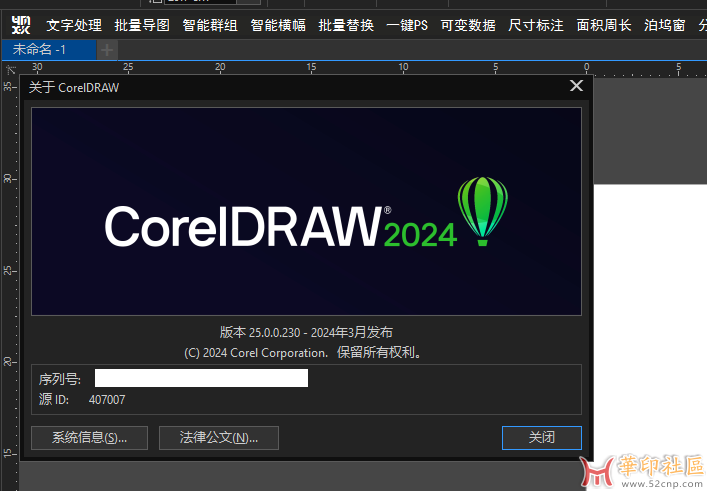Open the 智能群组 menu
Screen dimensions: 707x491
click(210, 25)
